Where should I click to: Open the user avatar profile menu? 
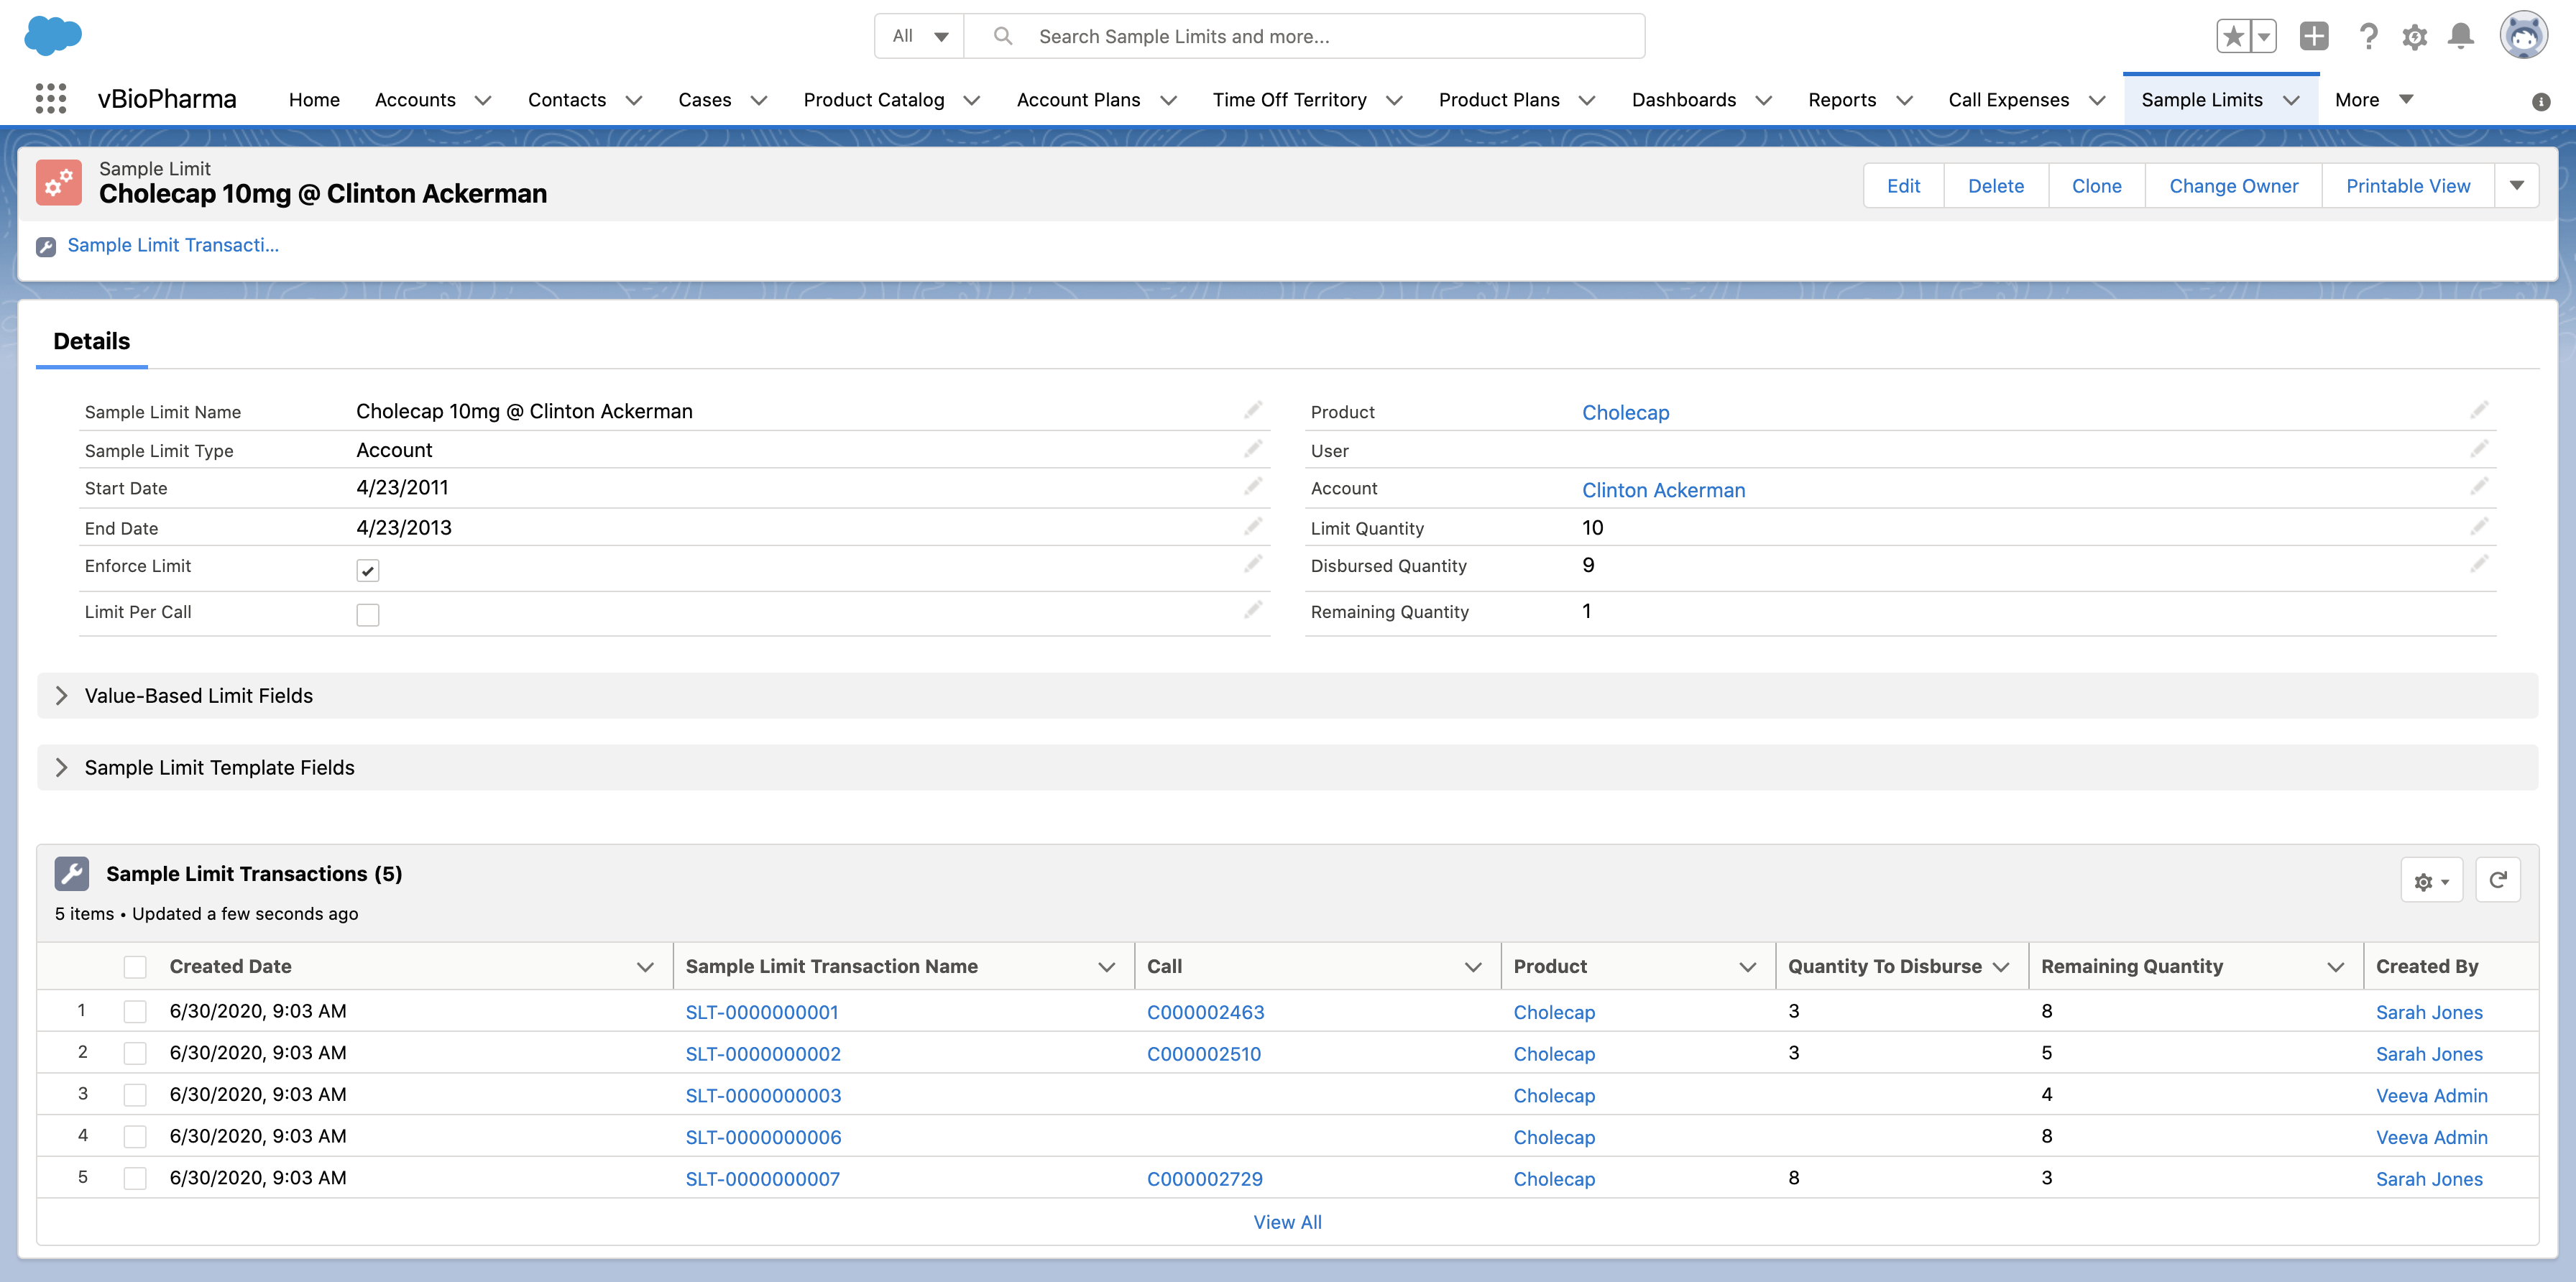(x=2523, y=36)
